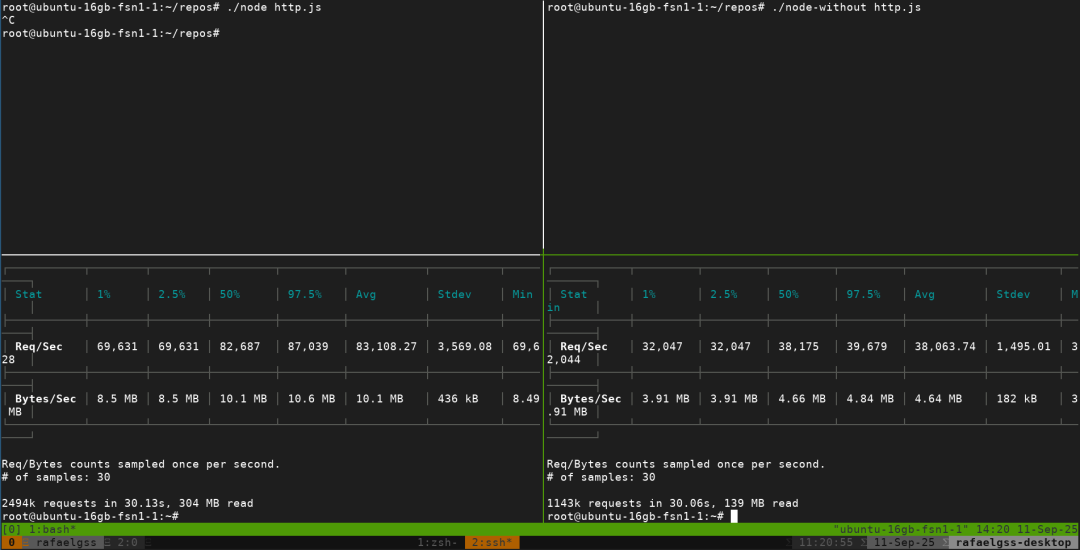Click the Bytes/Sec row label in left table

click(45, 399)
